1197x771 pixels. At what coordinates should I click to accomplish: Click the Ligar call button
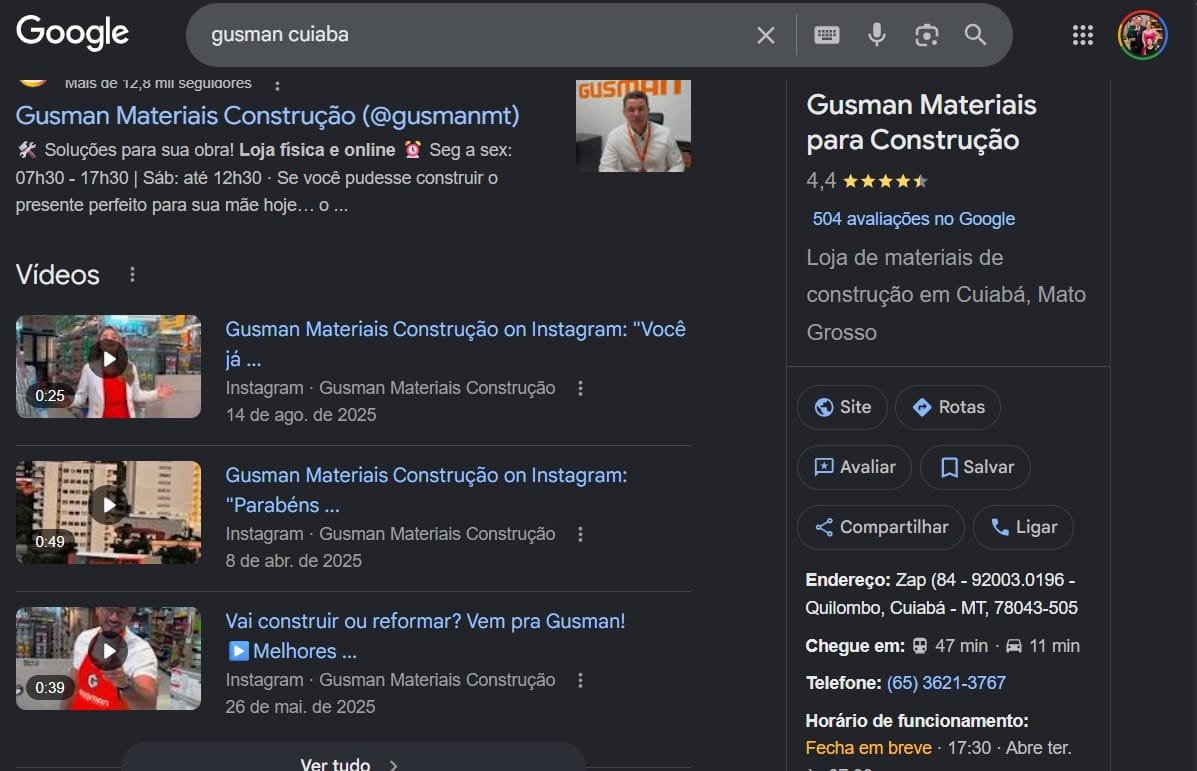[x=1024, y=527]
